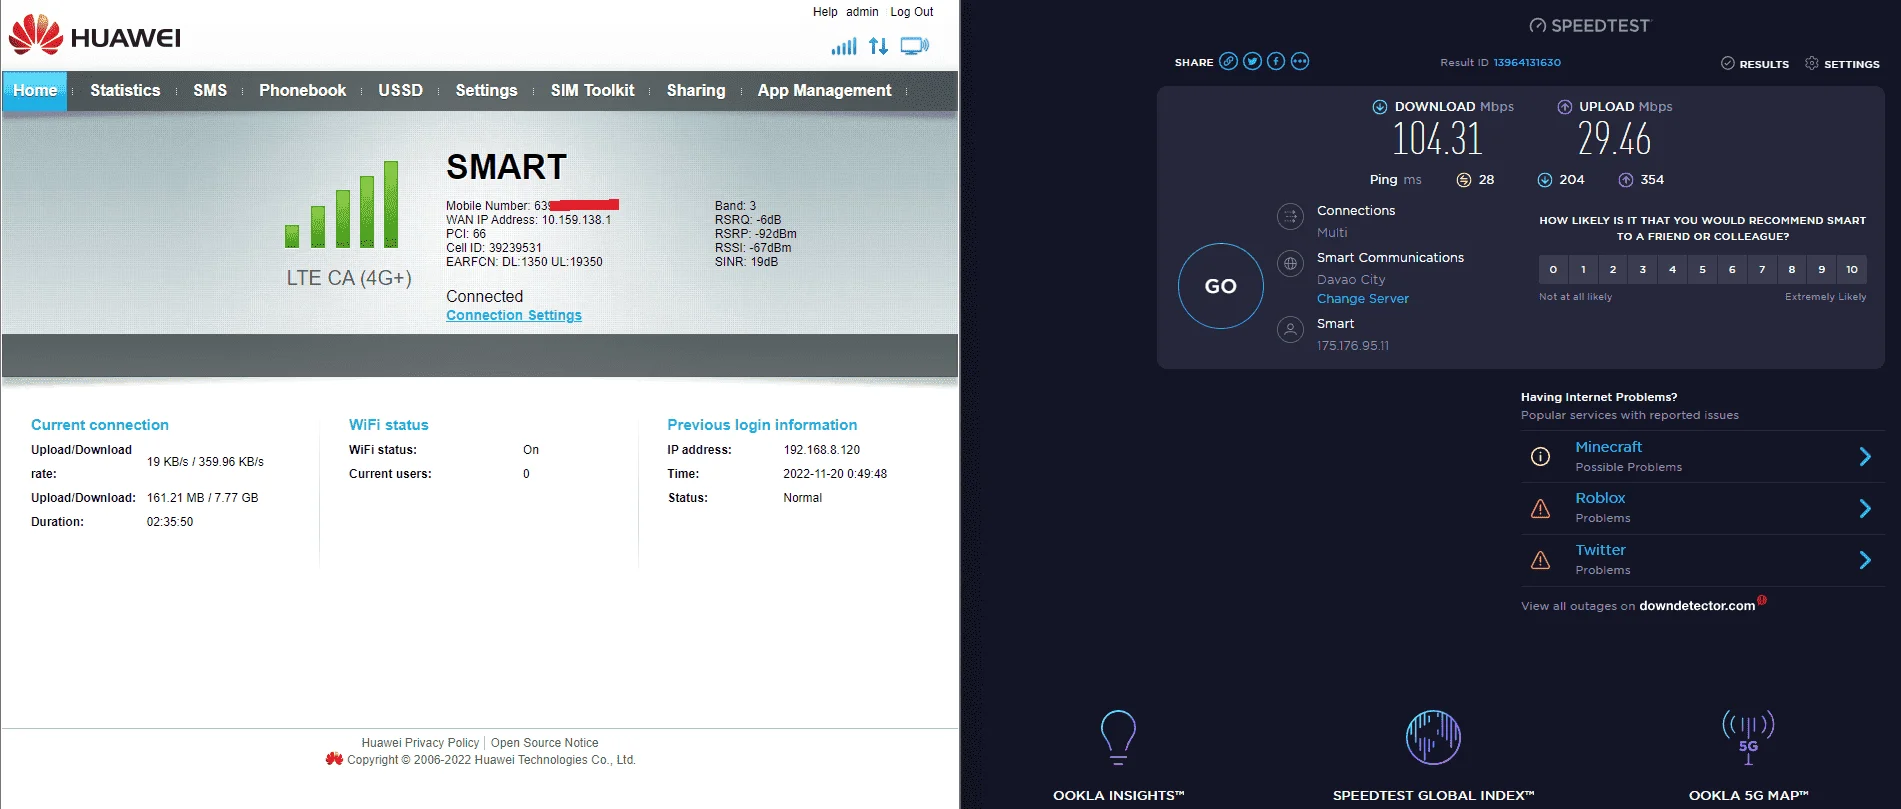Choose recommendation score 9
This screenshot has height=809, width=1901.
tap(1822, 269)
